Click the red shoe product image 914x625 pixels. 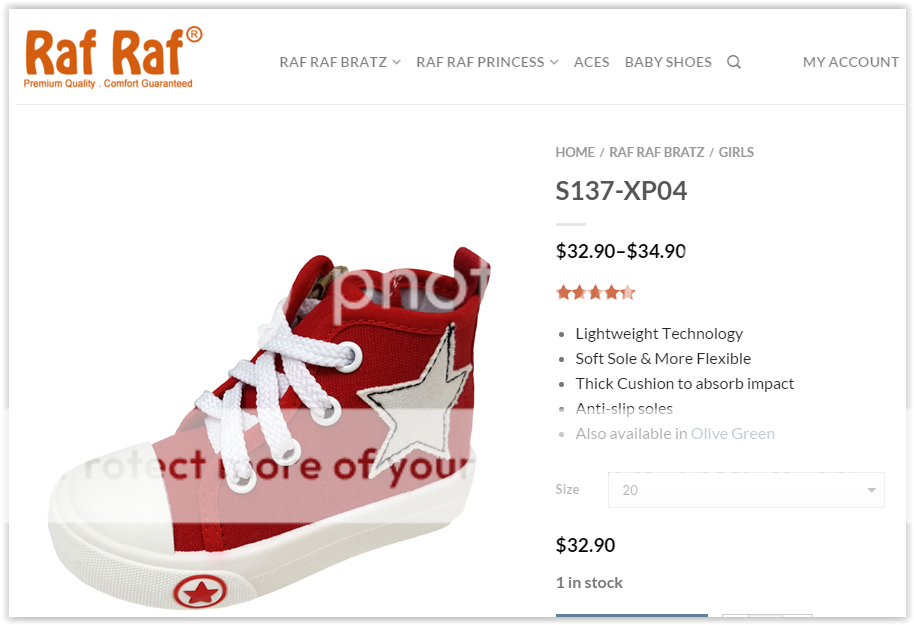[x=270, y=430]
